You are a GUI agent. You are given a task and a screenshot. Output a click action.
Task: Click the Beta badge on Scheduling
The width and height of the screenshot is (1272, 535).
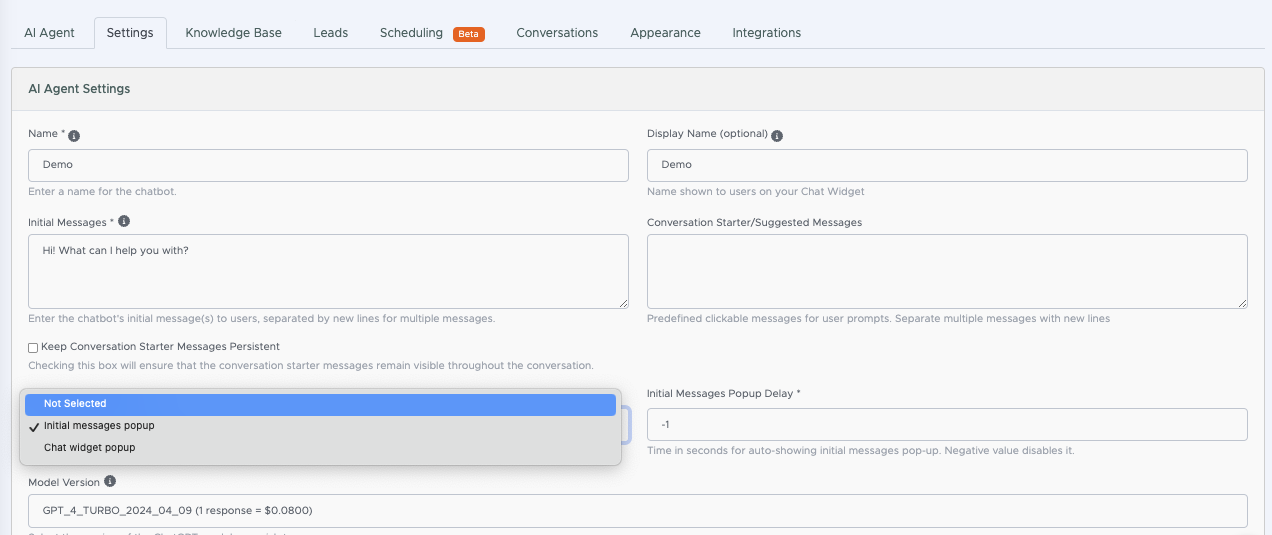coord(469,34)
